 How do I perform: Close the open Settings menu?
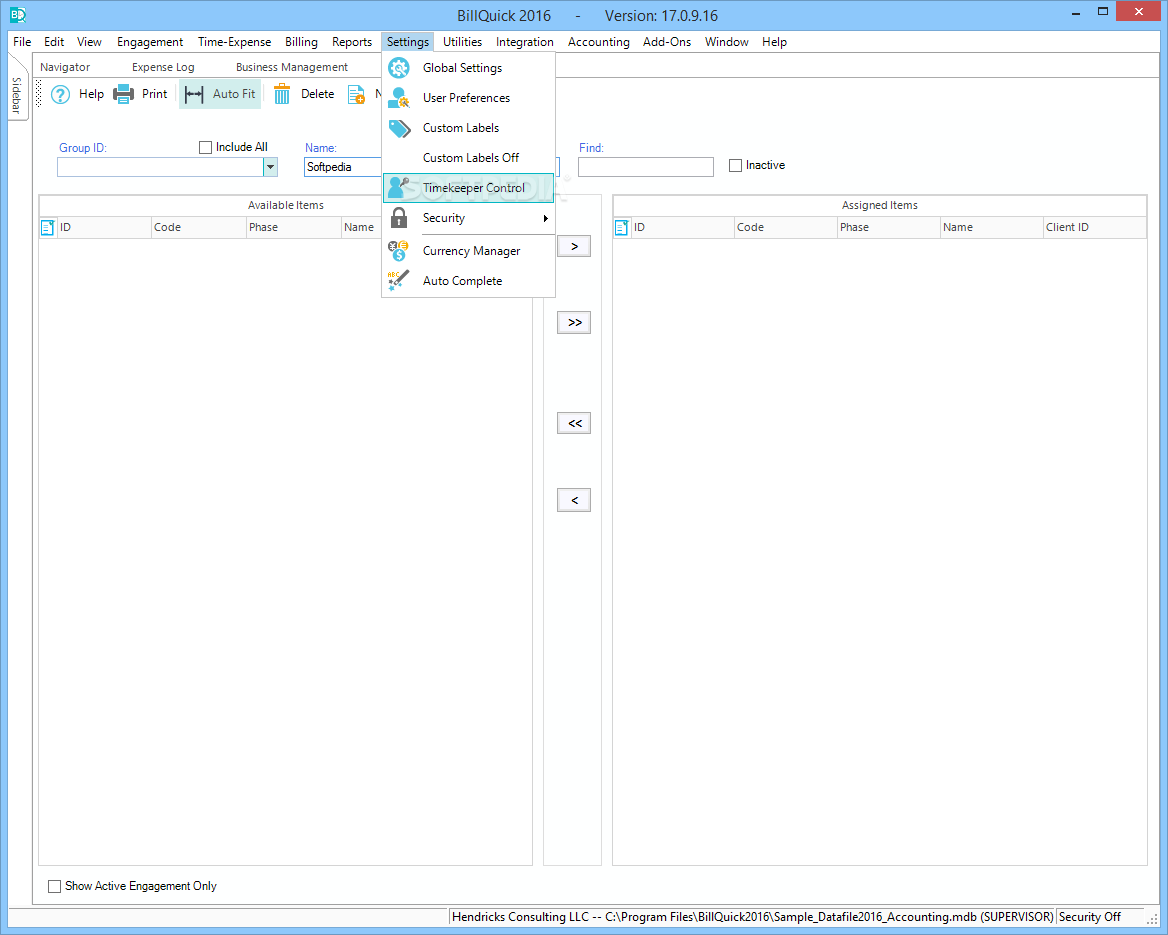407,42
